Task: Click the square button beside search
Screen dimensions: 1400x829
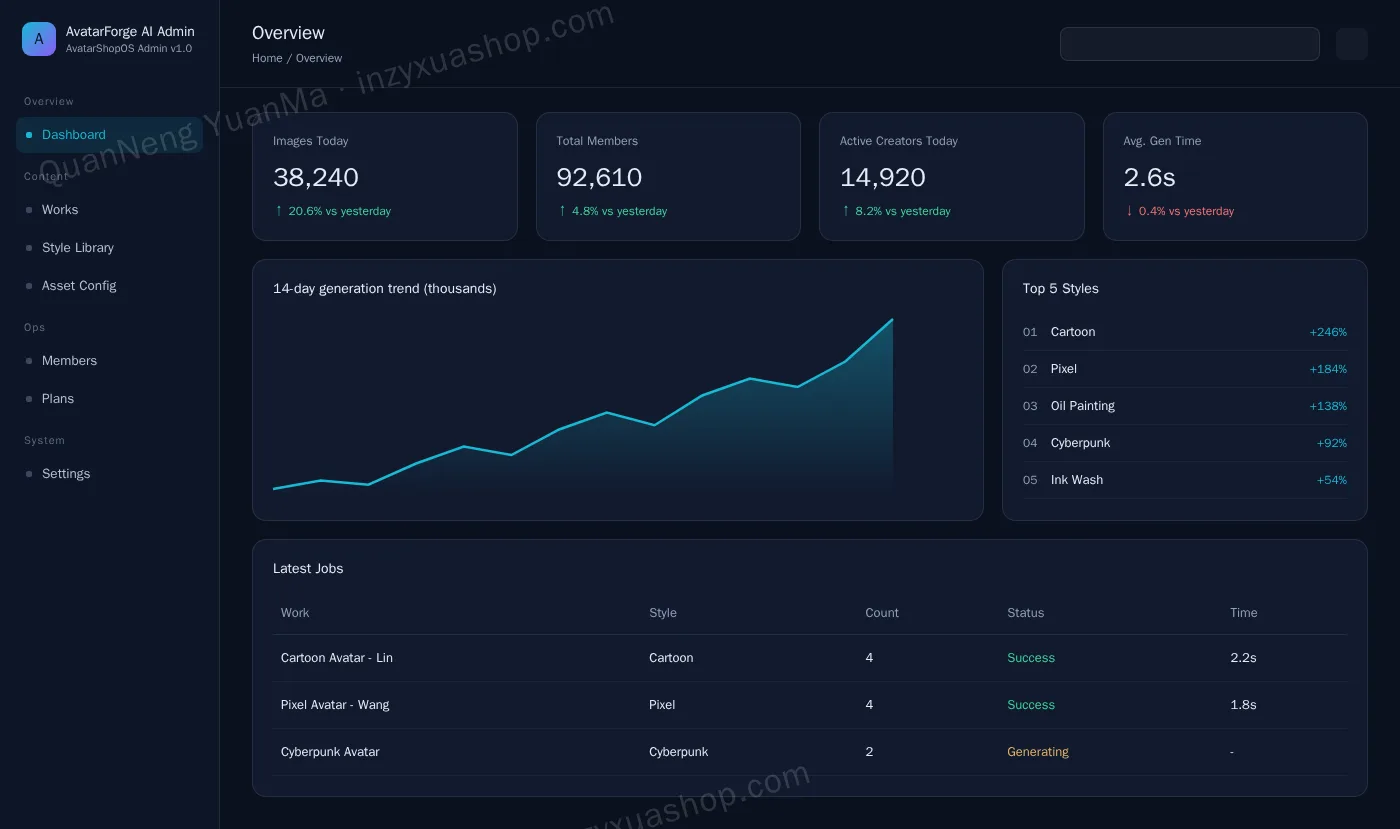Action: pyautogui.click(x=1352, y=44)
